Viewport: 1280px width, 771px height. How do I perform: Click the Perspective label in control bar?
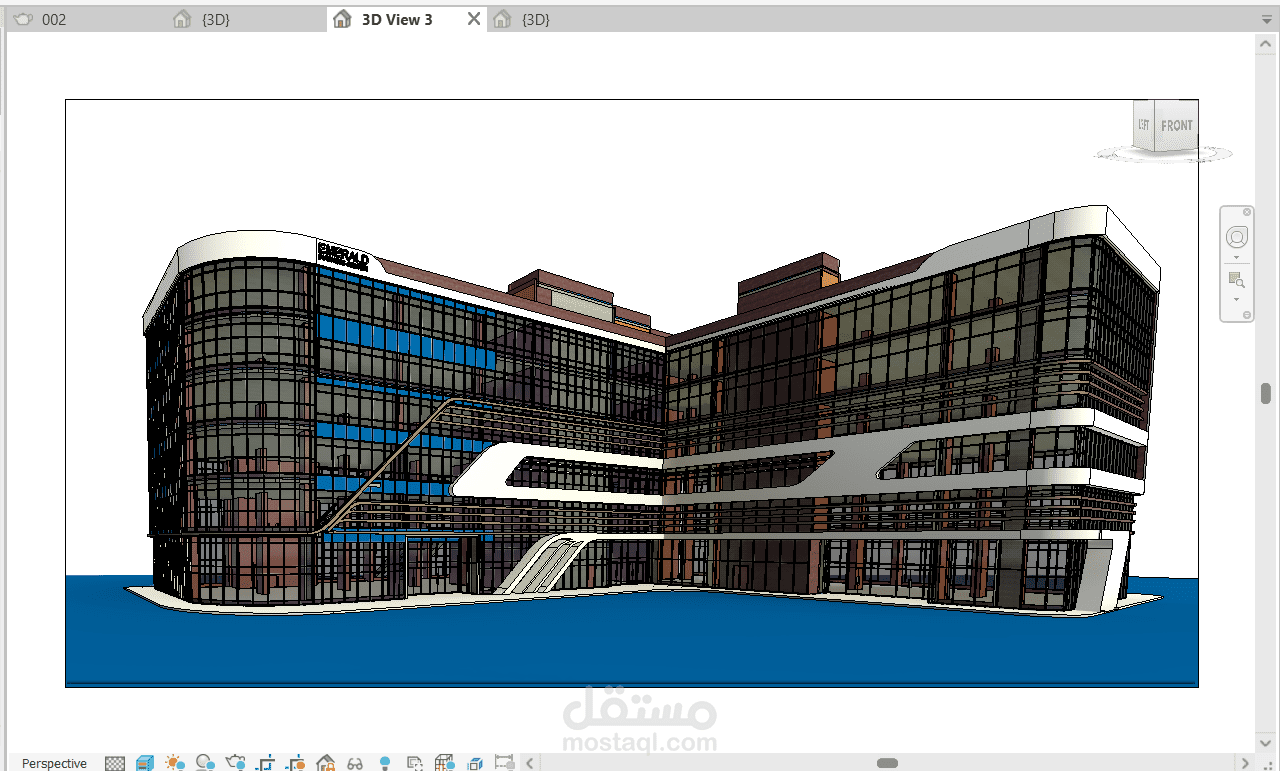pos(54,763)
